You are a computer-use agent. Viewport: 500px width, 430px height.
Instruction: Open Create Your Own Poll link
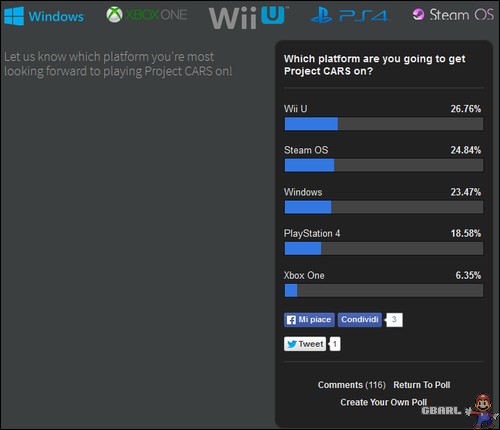[x=383, y=402]
